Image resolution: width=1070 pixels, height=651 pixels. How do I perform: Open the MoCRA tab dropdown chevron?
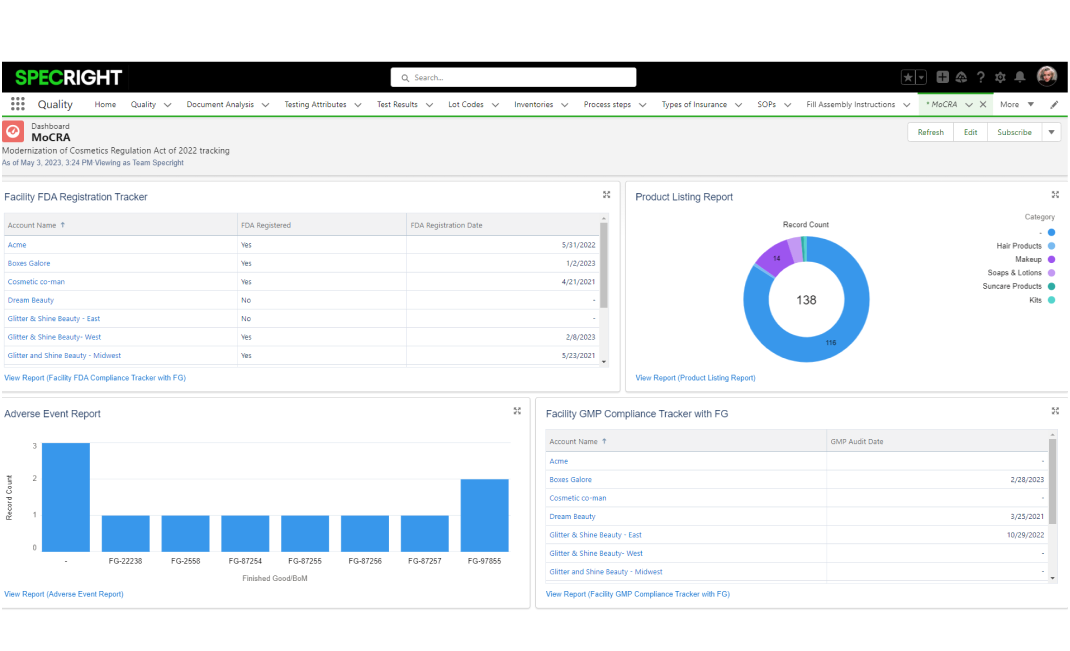pos(968,105)
